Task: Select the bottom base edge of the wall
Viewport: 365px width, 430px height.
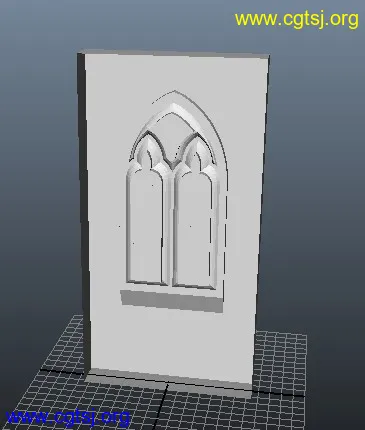Action: click(x=168, y=379)
